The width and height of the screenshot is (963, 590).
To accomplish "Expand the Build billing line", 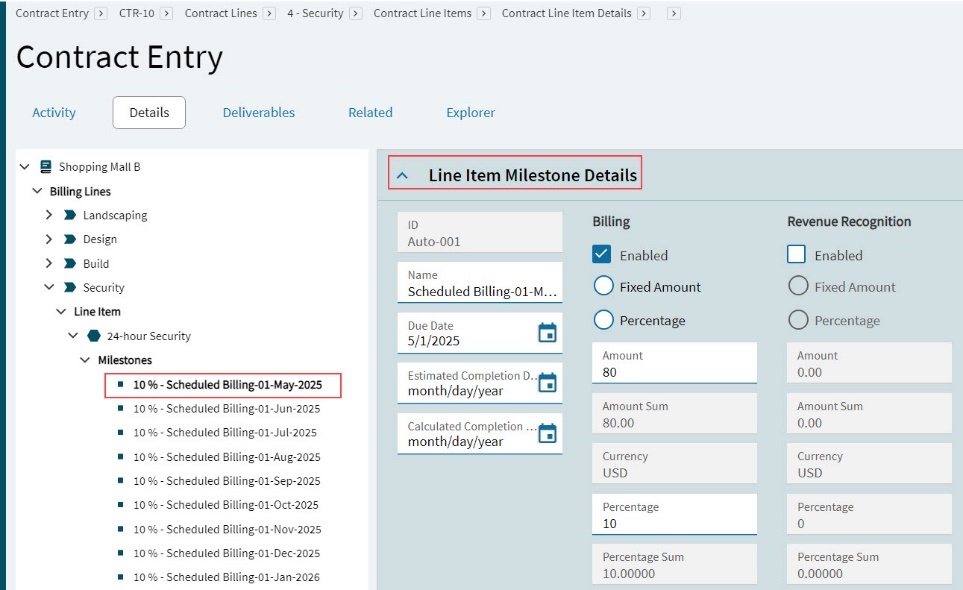I will [49, 263].
